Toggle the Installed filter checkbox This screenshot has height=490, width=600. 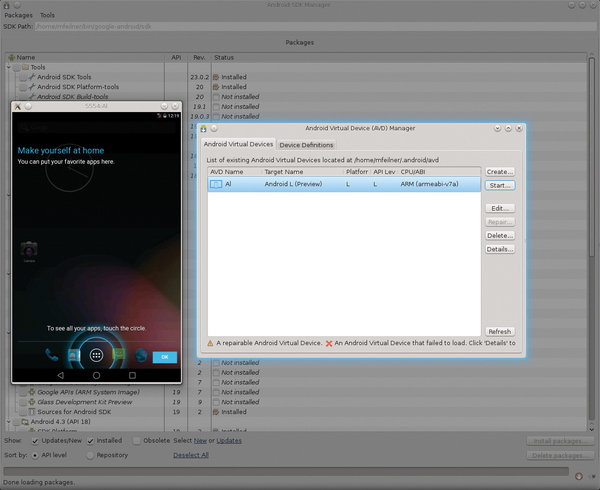pos(90,441)
